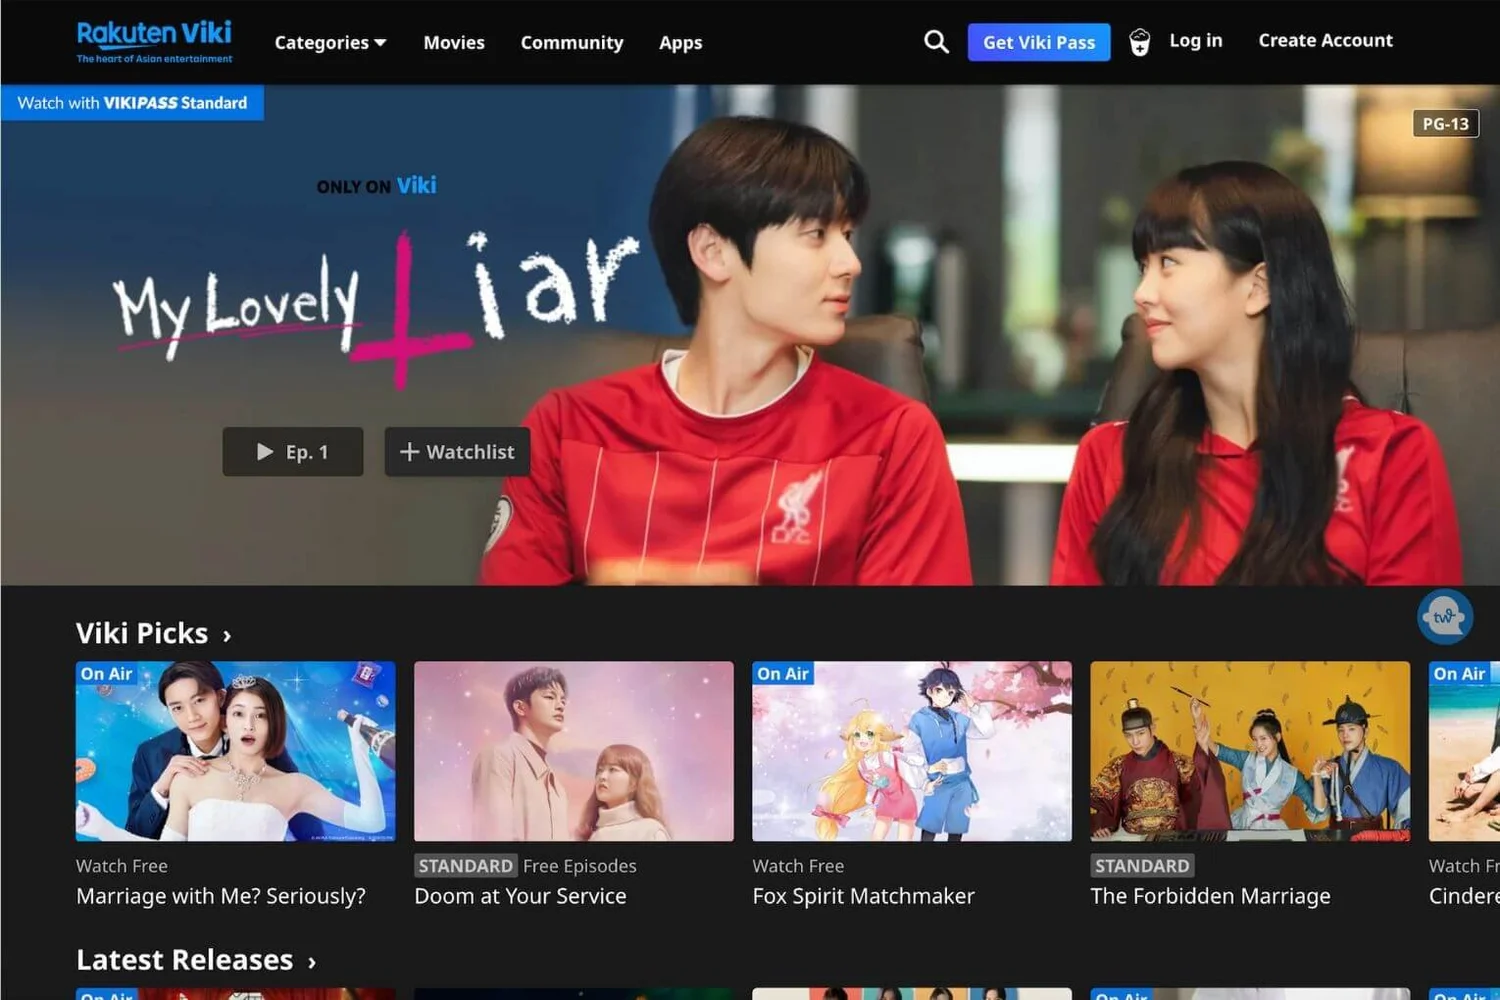Image resolution: width=1500 pixels, height=1000 pixels.
Task: Click the Watch with VIKIPASS Standard banner
Action: 132,103
